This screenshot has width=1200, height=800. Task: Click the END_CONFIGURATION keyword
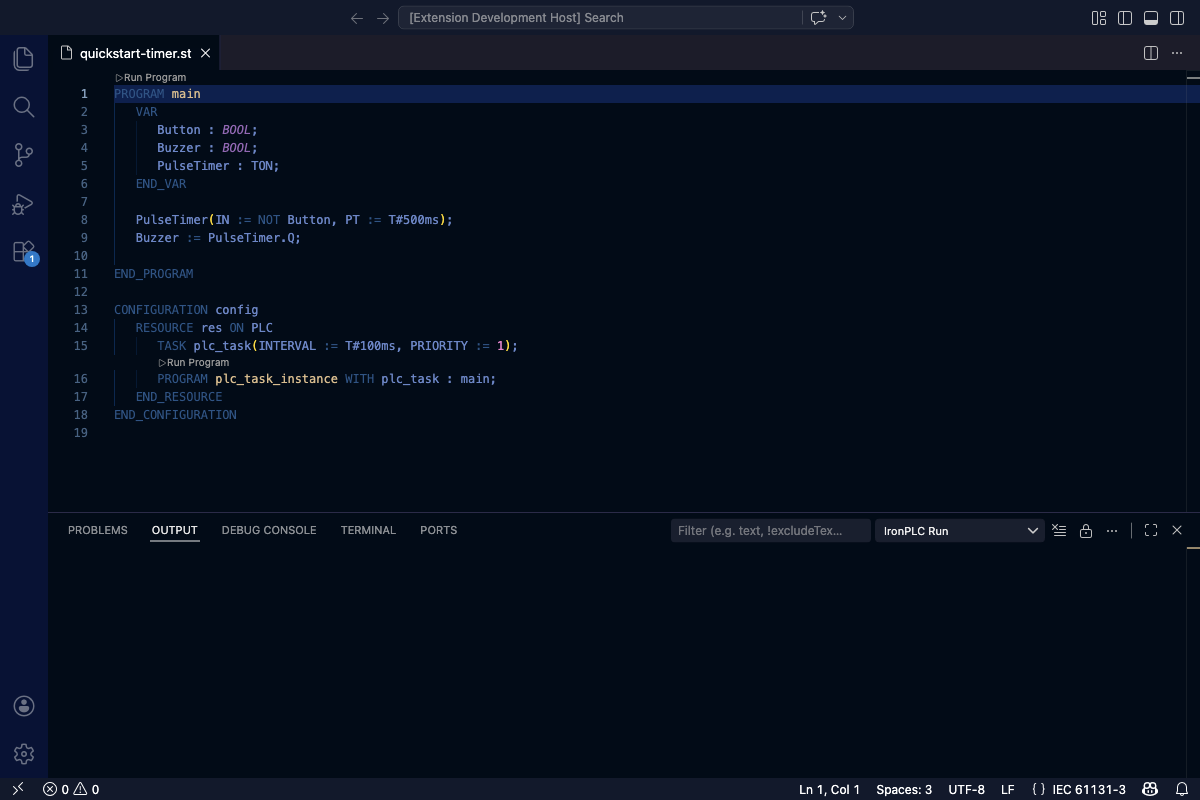coord(175,415)
